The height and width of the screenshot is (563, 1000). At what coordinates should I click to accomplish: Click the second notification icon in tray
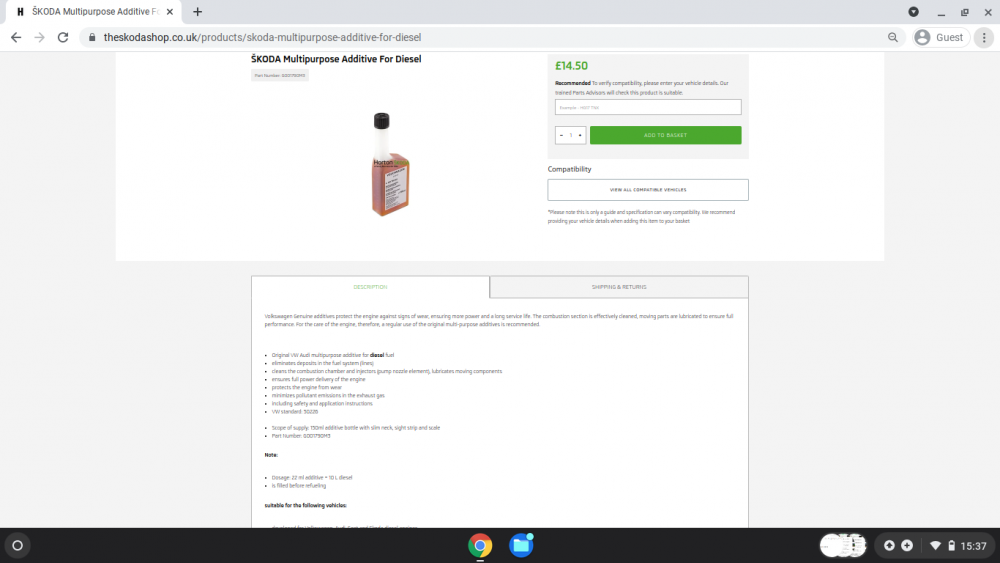coord(907,546)
